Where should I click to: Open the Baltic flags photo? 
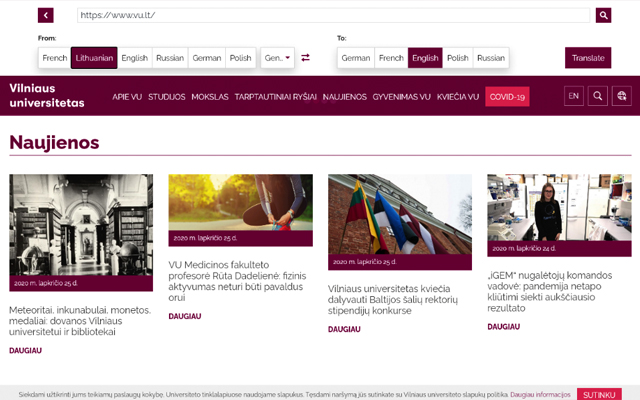pos(400,214)
